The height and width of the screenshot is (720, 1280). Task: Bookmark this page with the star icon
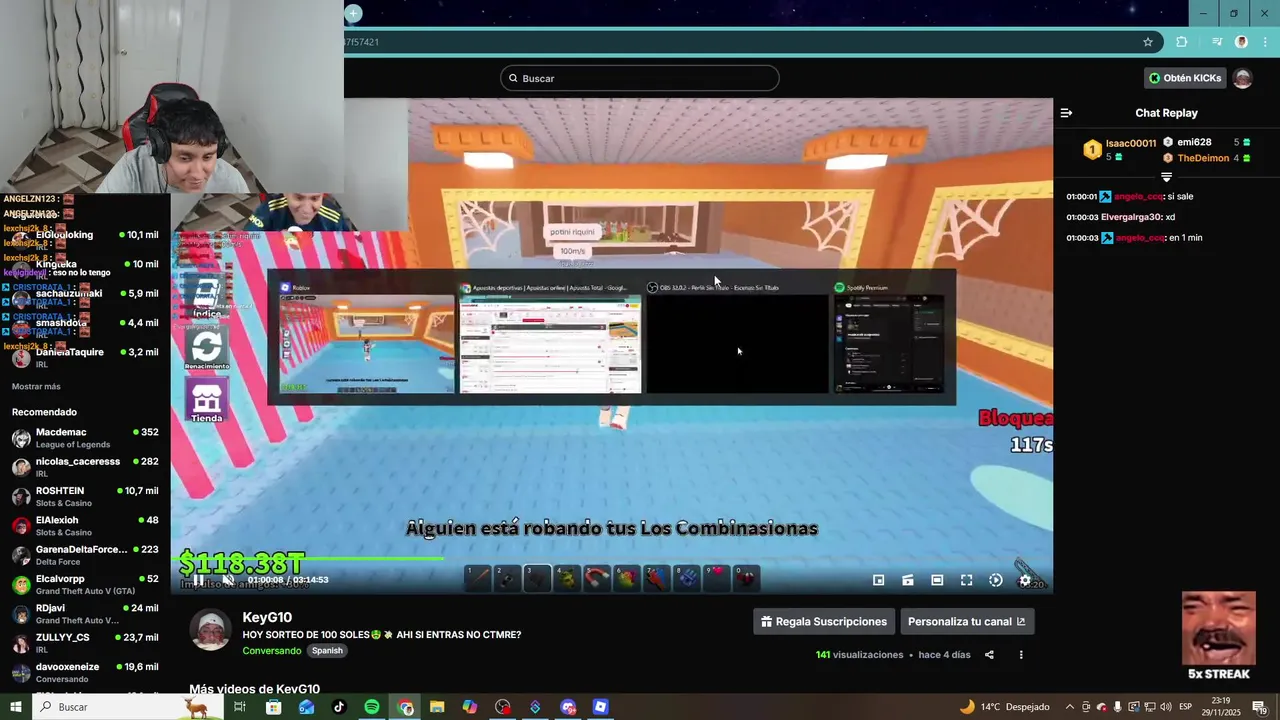(x=1148, y=42)
